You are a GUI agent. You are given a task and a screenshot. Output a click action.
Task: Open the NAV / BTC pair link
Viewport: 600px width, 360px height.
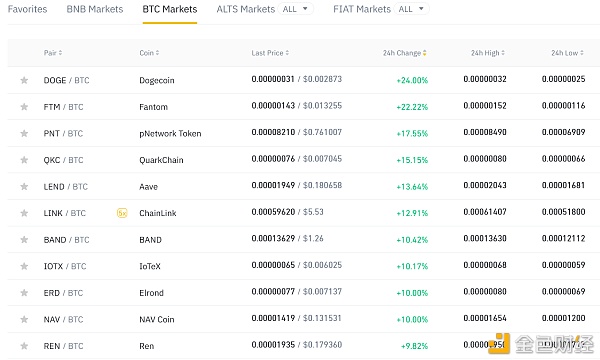63,319
